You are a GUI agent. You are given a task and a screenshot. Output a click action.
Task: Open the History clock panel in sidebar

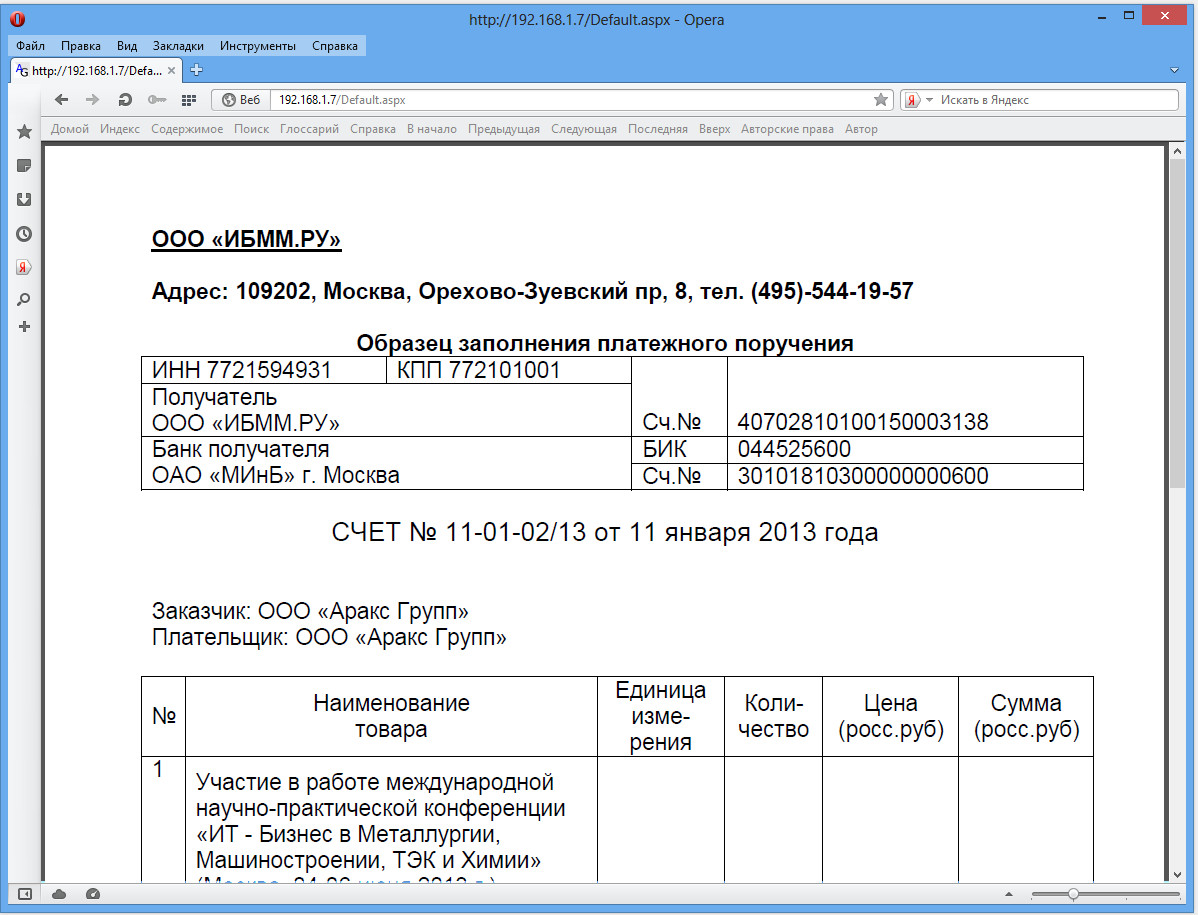(x=24, y=234)
